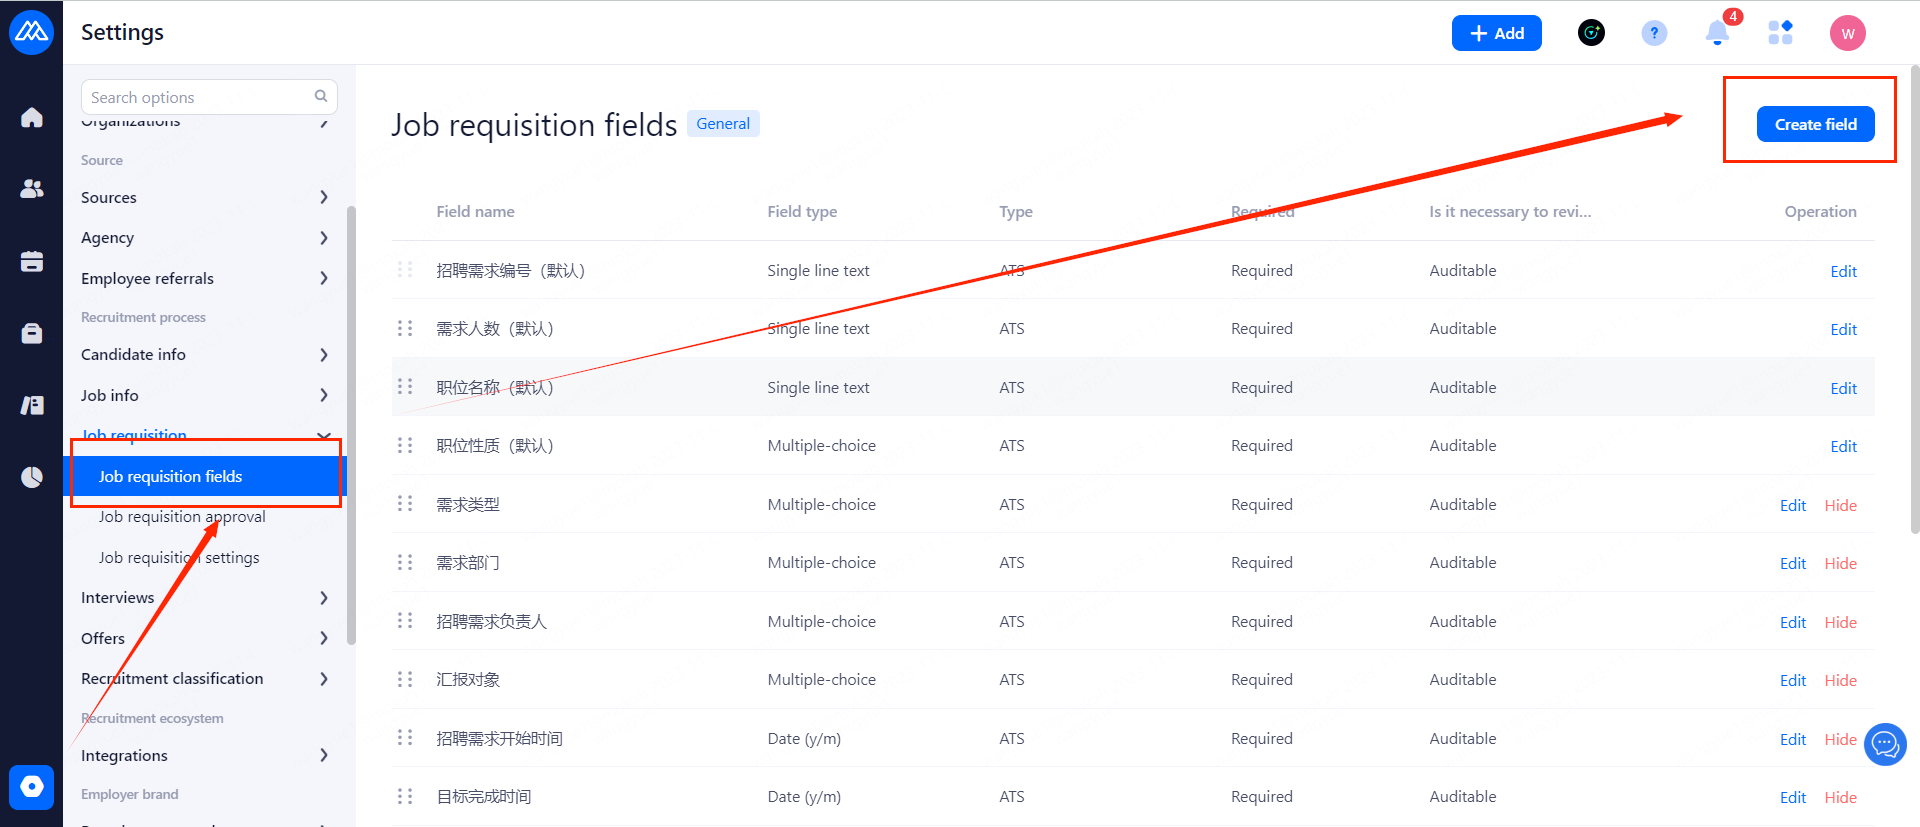
Task: Expand the Candidate info section
Action: (x=205, y=354)
